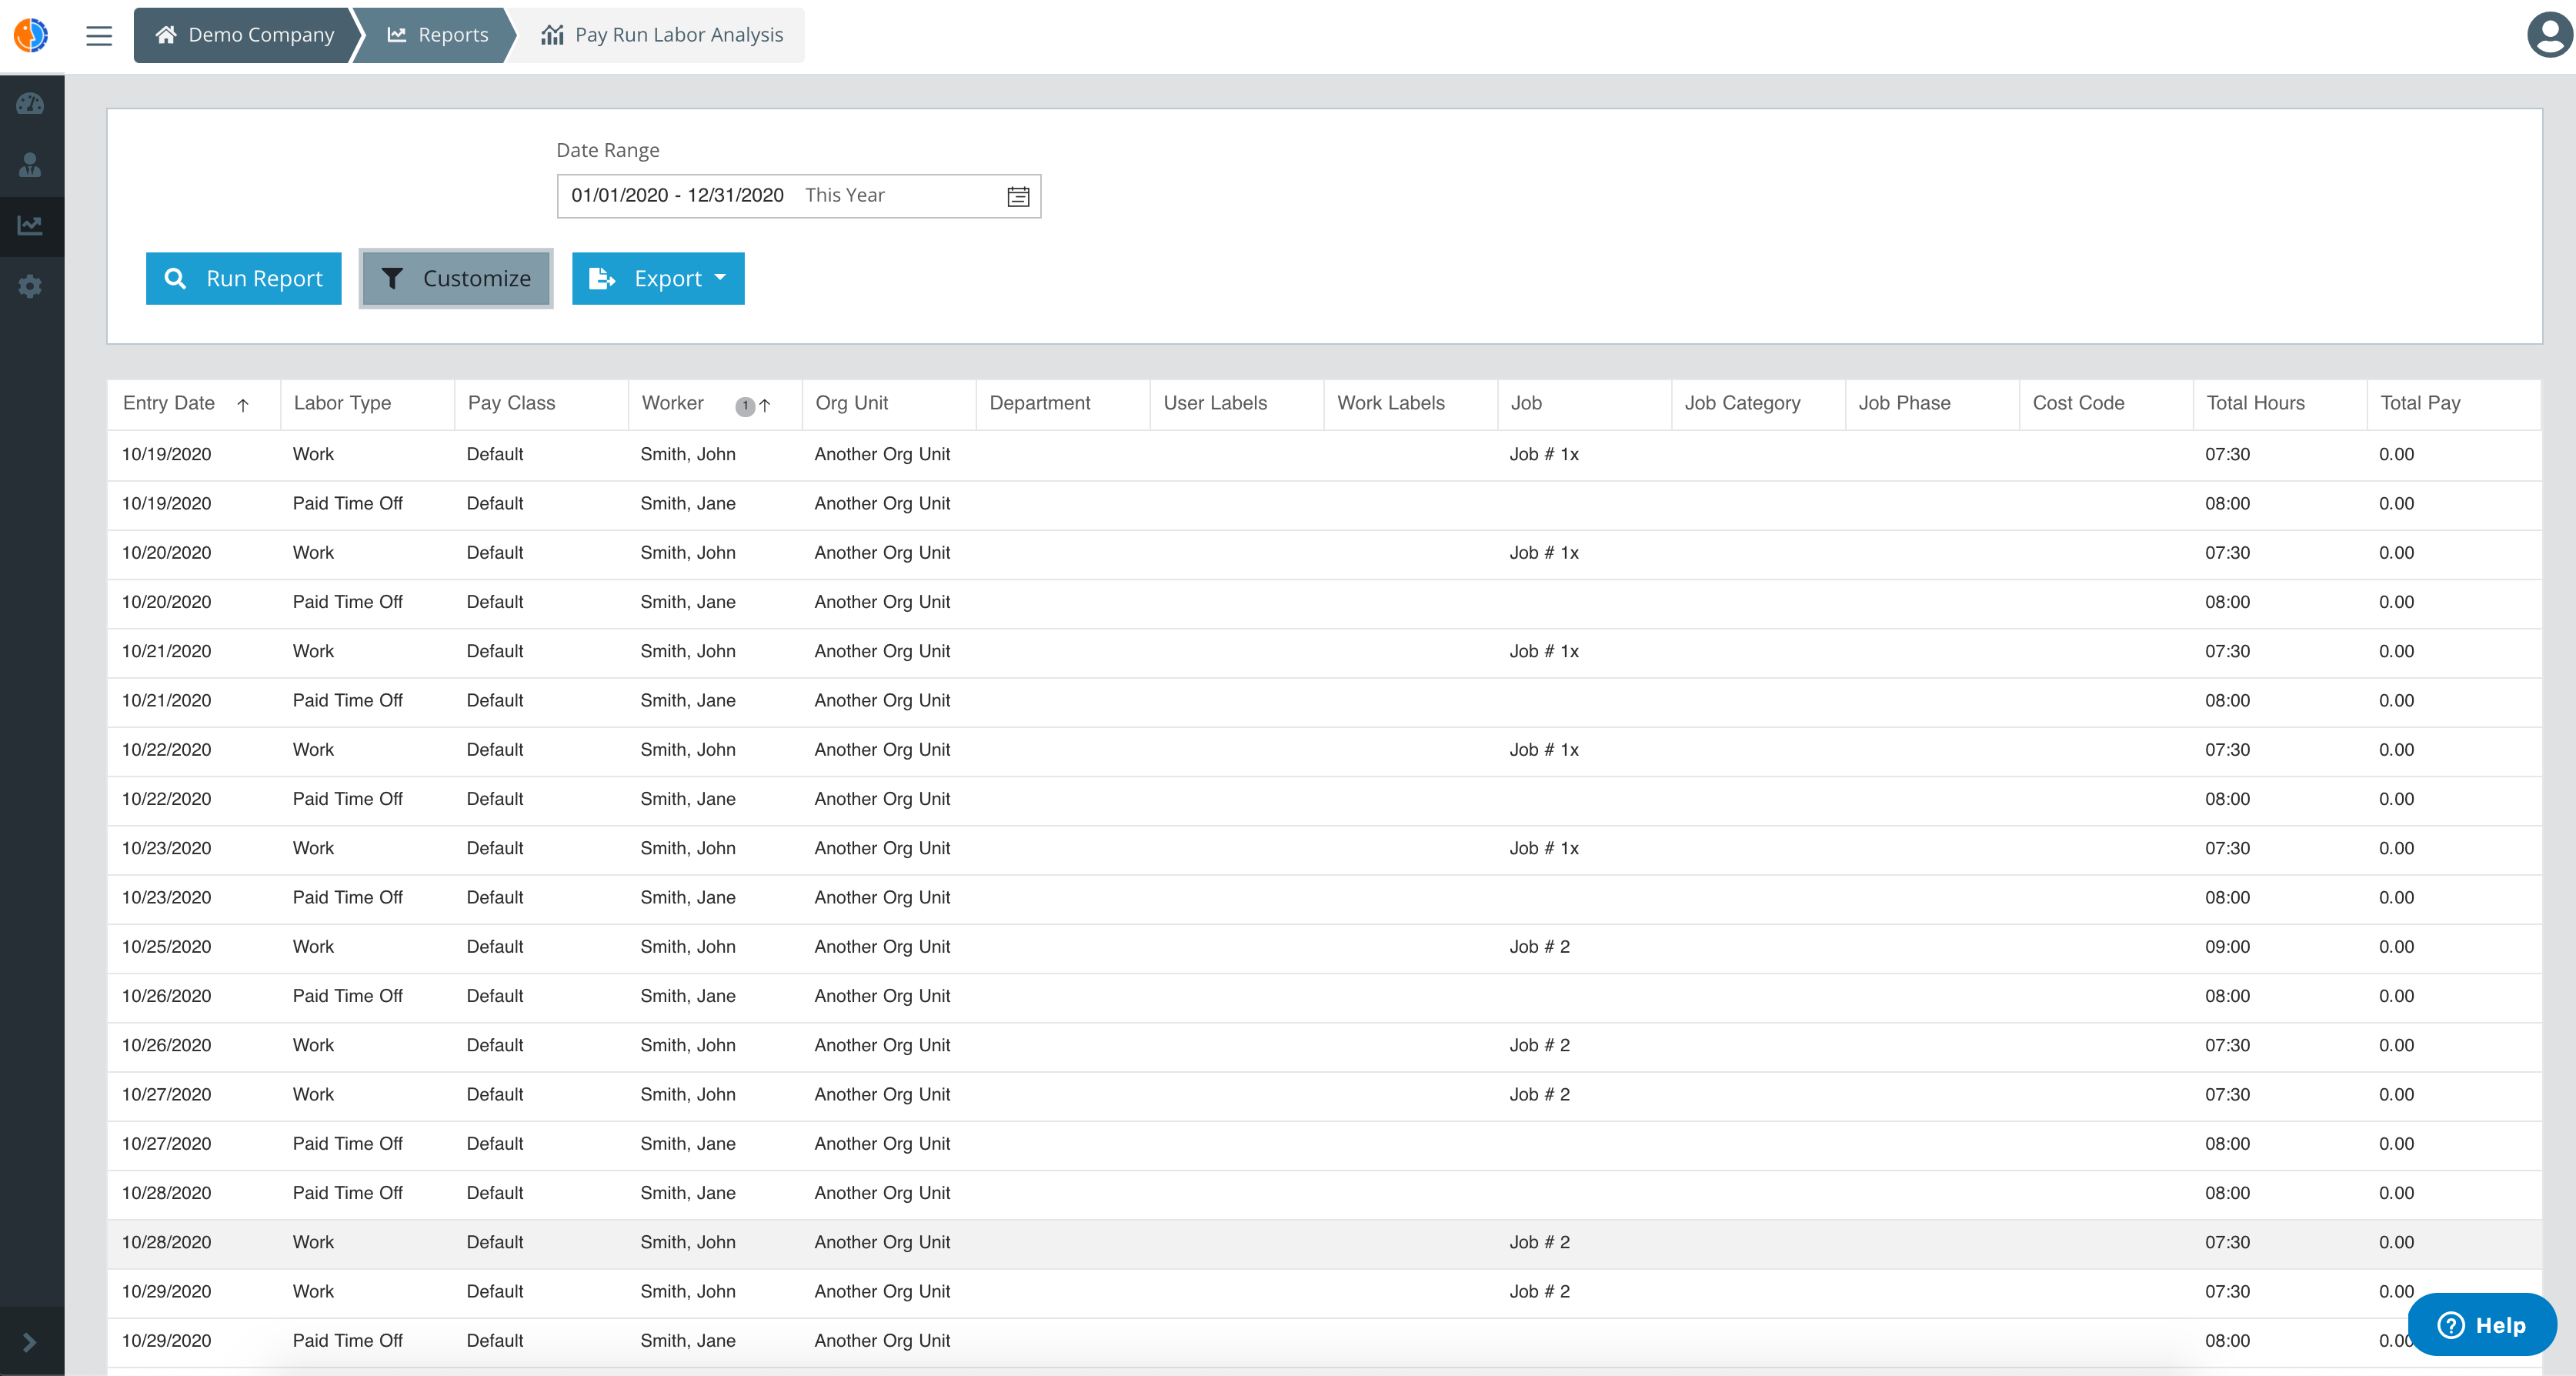Open the date range calendar icon
This screenshot has height=1376, width=2576.
pos(1018,196)
